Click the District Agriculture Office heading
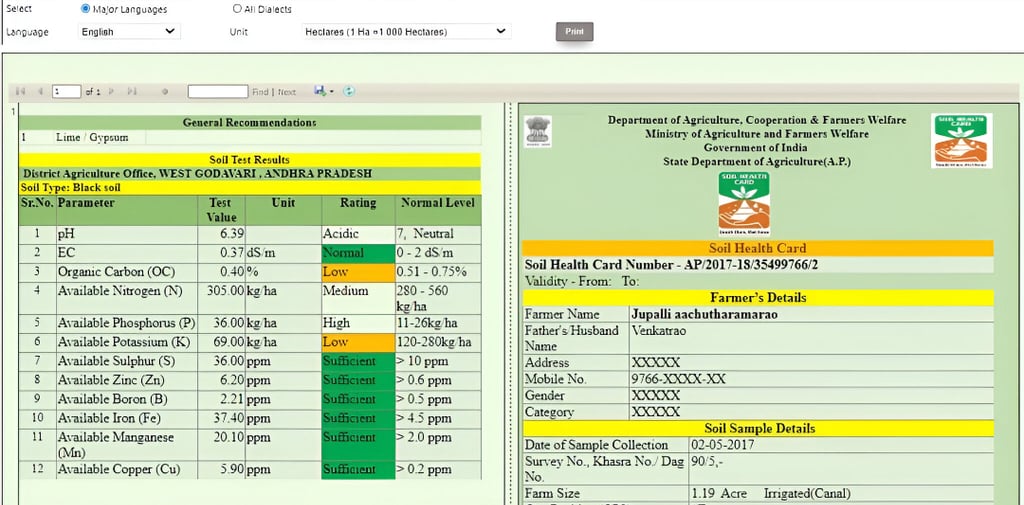The image size is (1024, 505). click(197, 174)
